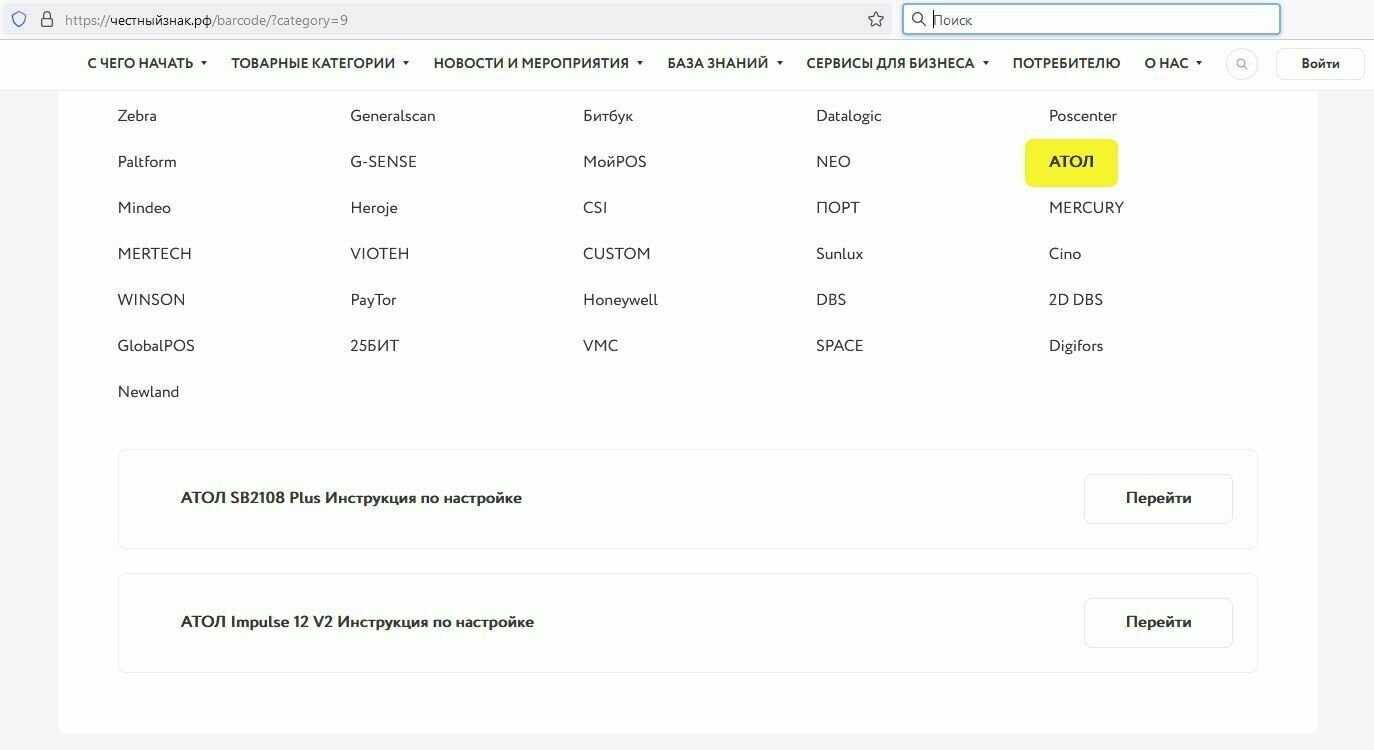Select the CSI brand

595,208
